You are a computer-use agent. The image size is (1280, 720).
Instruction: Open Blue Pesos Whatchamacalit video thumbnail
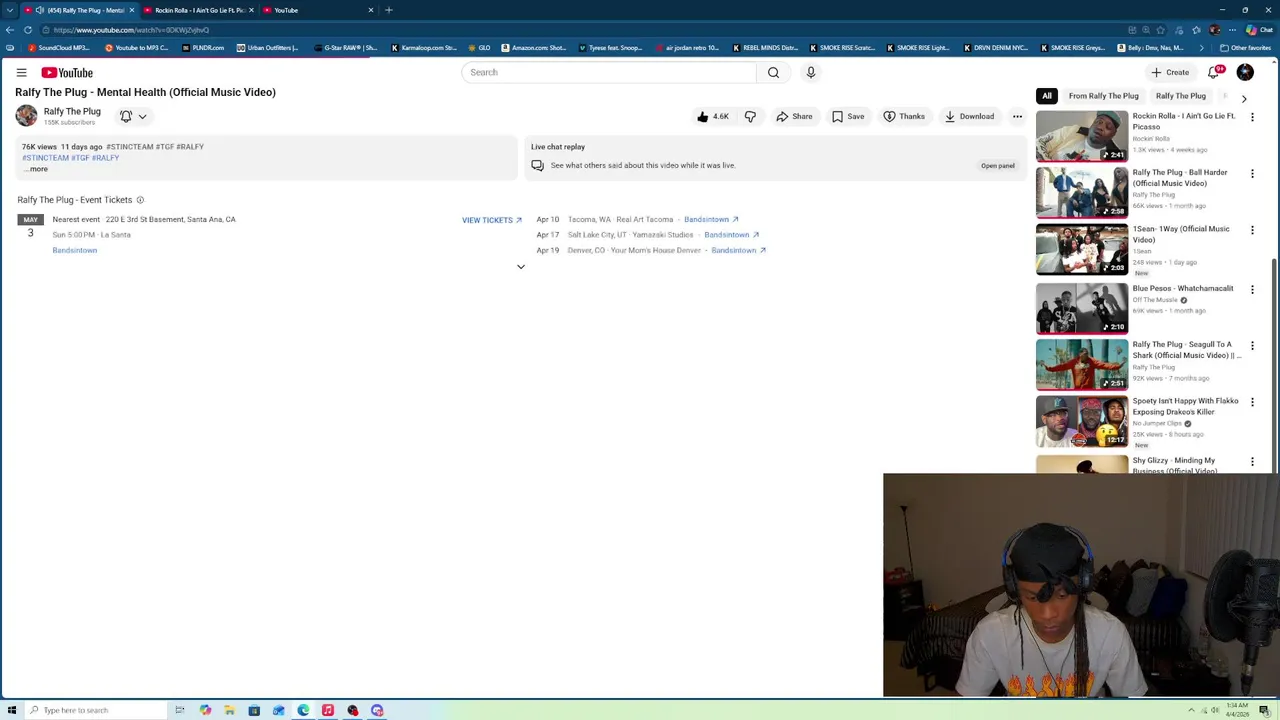point(1082,308)
